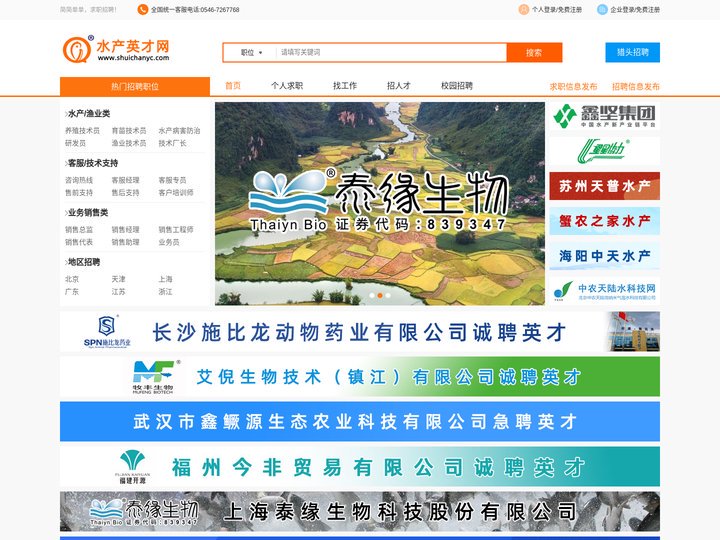
Task: Click the 销售代表 job link
Action: [79, 242]
